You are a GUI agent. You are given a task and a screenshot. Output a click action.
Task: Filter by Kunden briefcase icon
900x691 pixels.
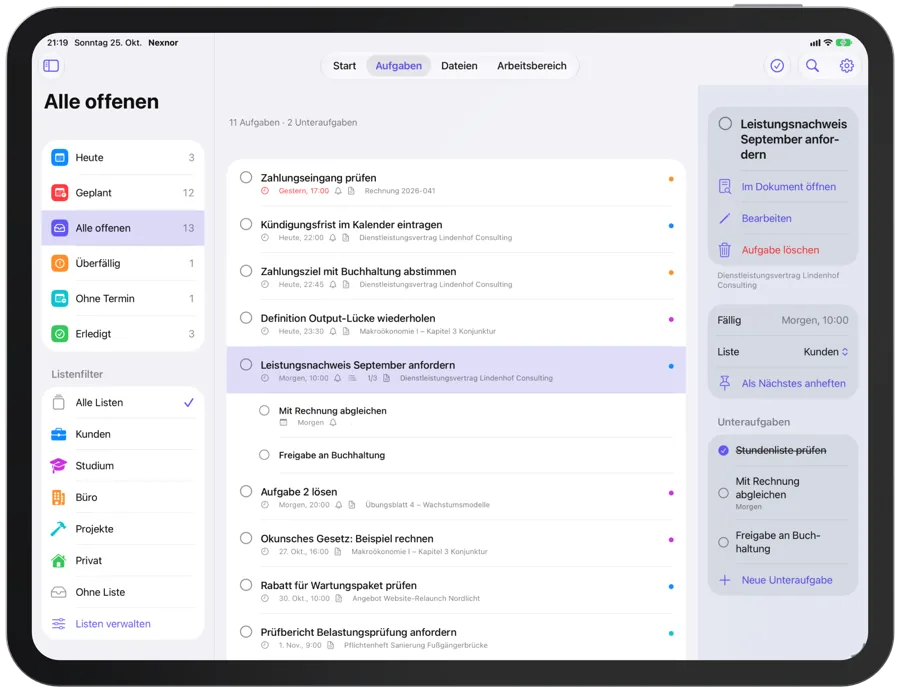point(59,434)
